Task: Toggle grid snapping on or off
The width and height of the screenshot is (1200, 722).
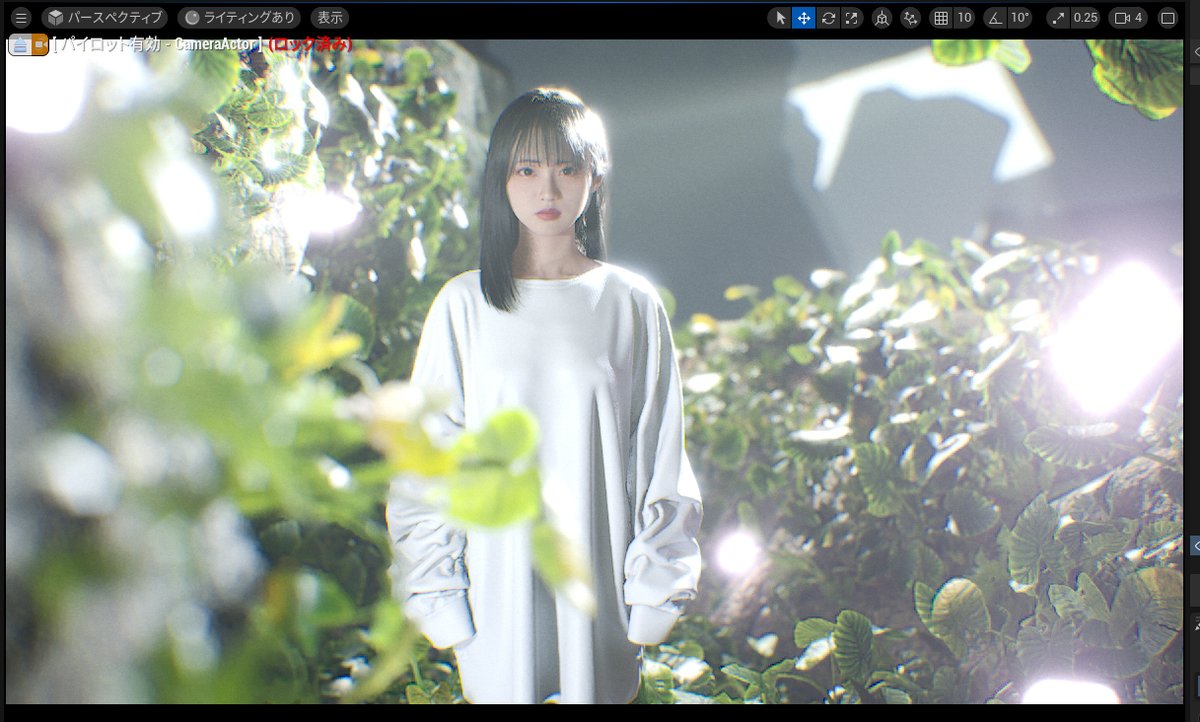Action: tap(941, 17)
